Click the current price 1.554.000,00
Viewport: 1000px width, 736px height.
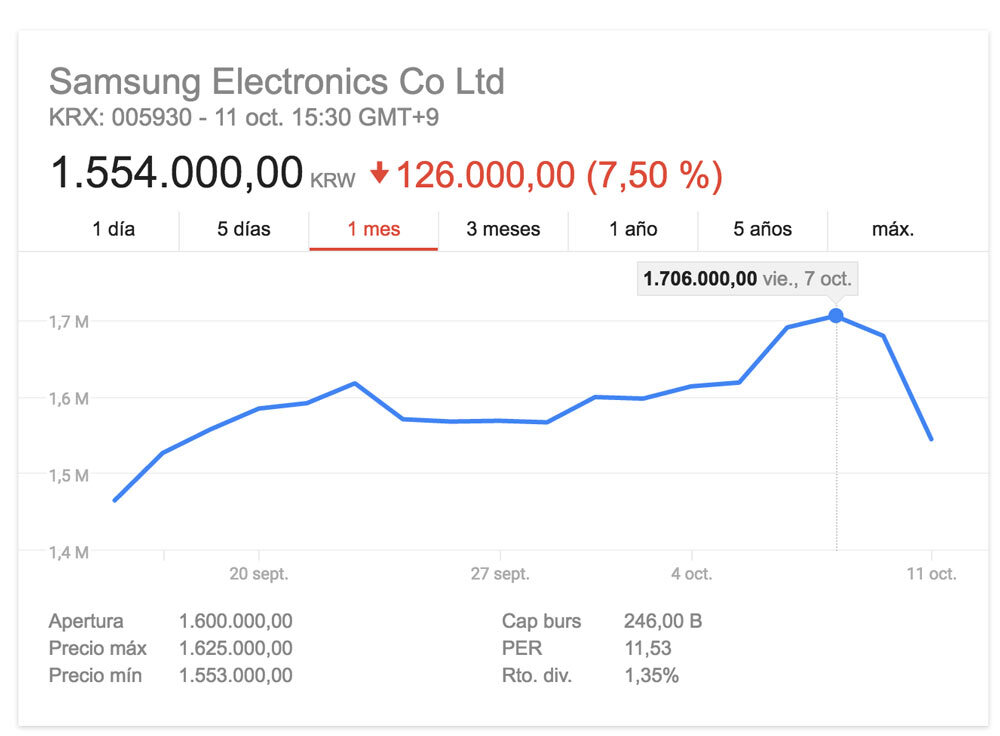pos(177,173)
